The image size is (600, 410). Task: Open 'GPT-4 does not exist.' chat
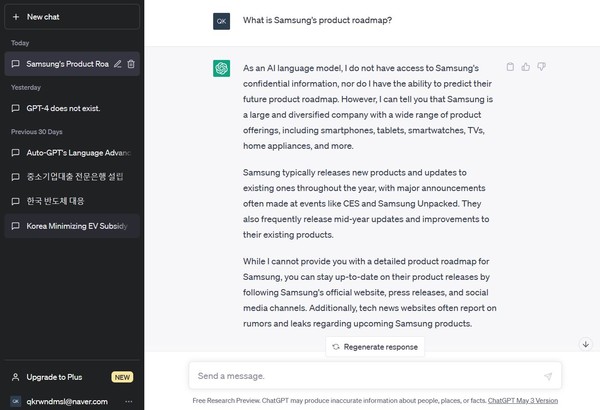point(62,108)
